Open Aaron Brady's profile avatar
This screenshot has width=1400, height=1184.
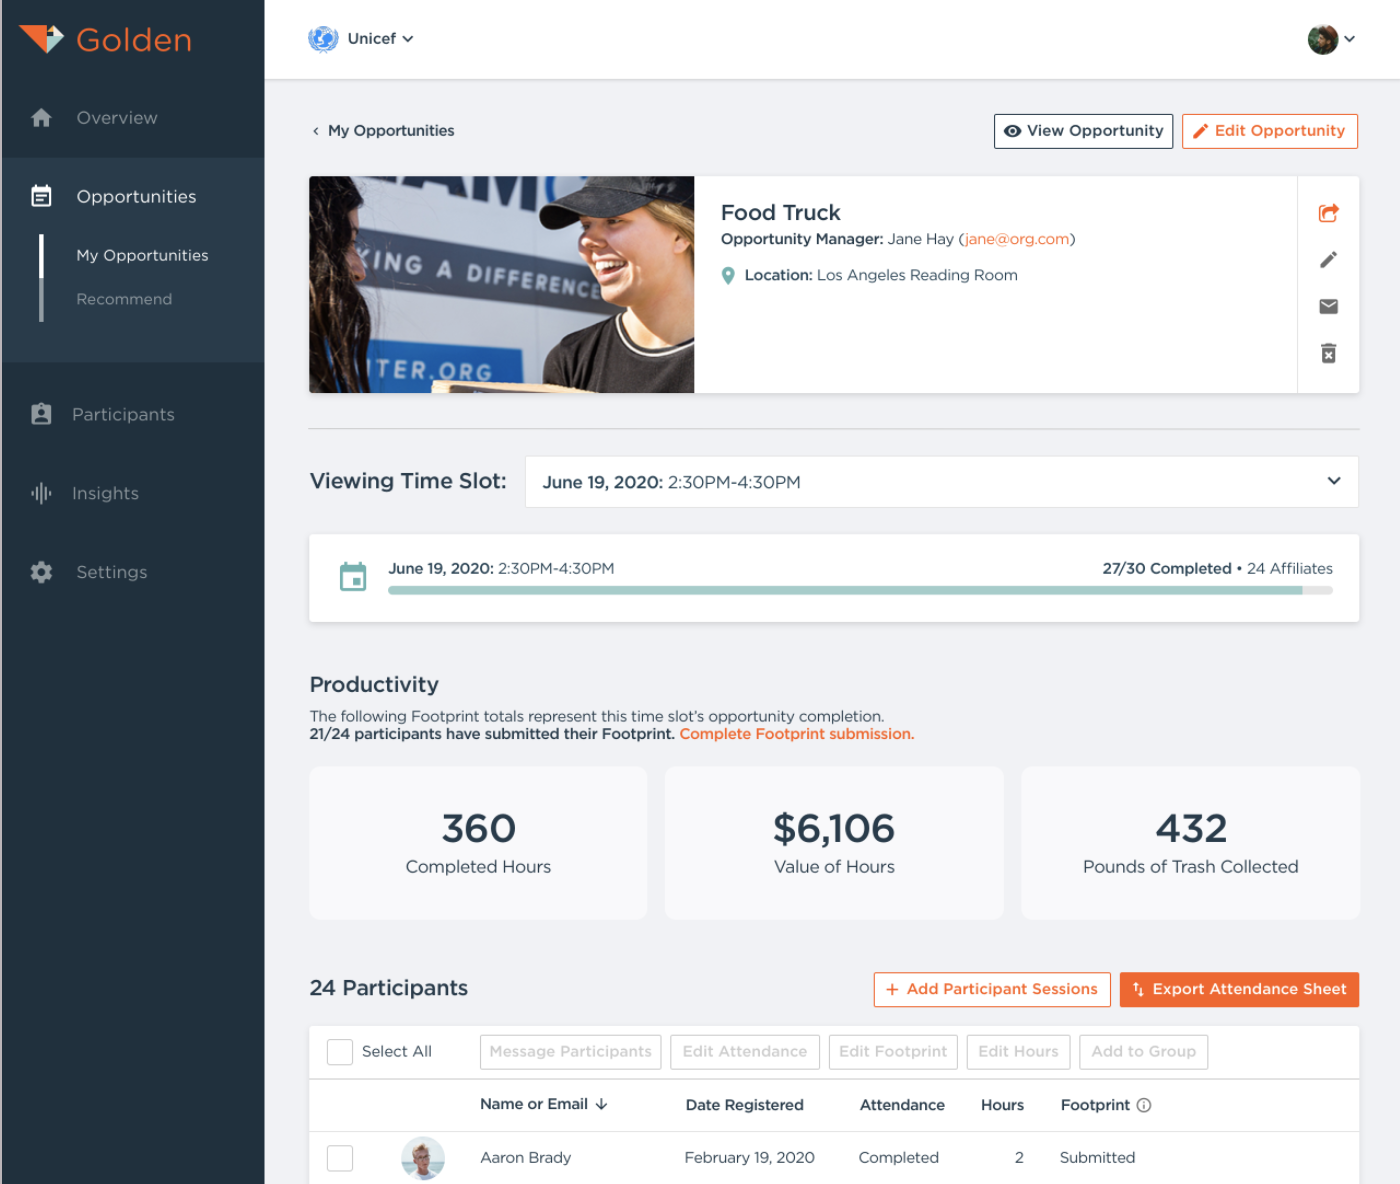(423, 1158)
